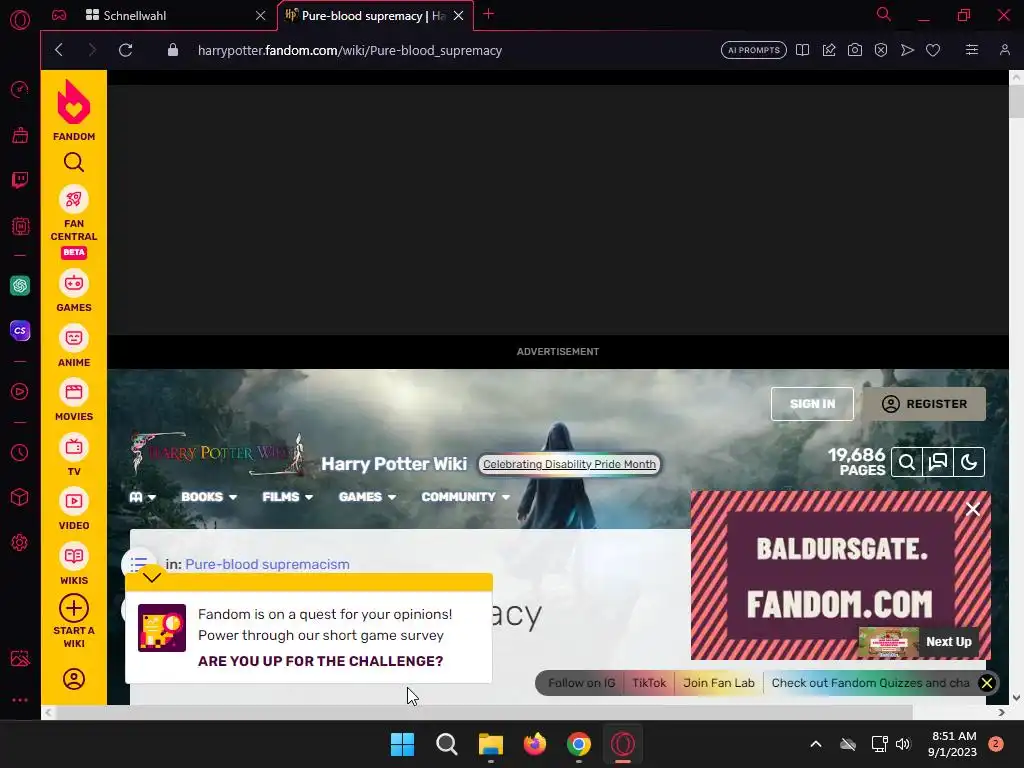The width and height of the screenshot is (1024, 768).
Task: Add page to bookmarks heart icon
Action: [933, 50]
